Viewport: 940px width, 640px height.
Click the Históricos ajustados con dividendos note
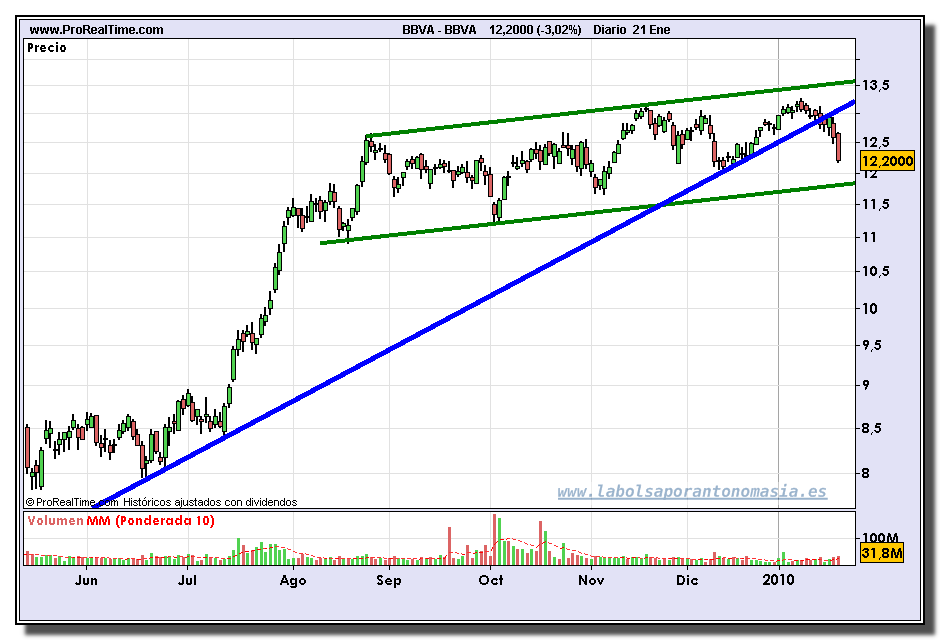click(x=210, y=502)
